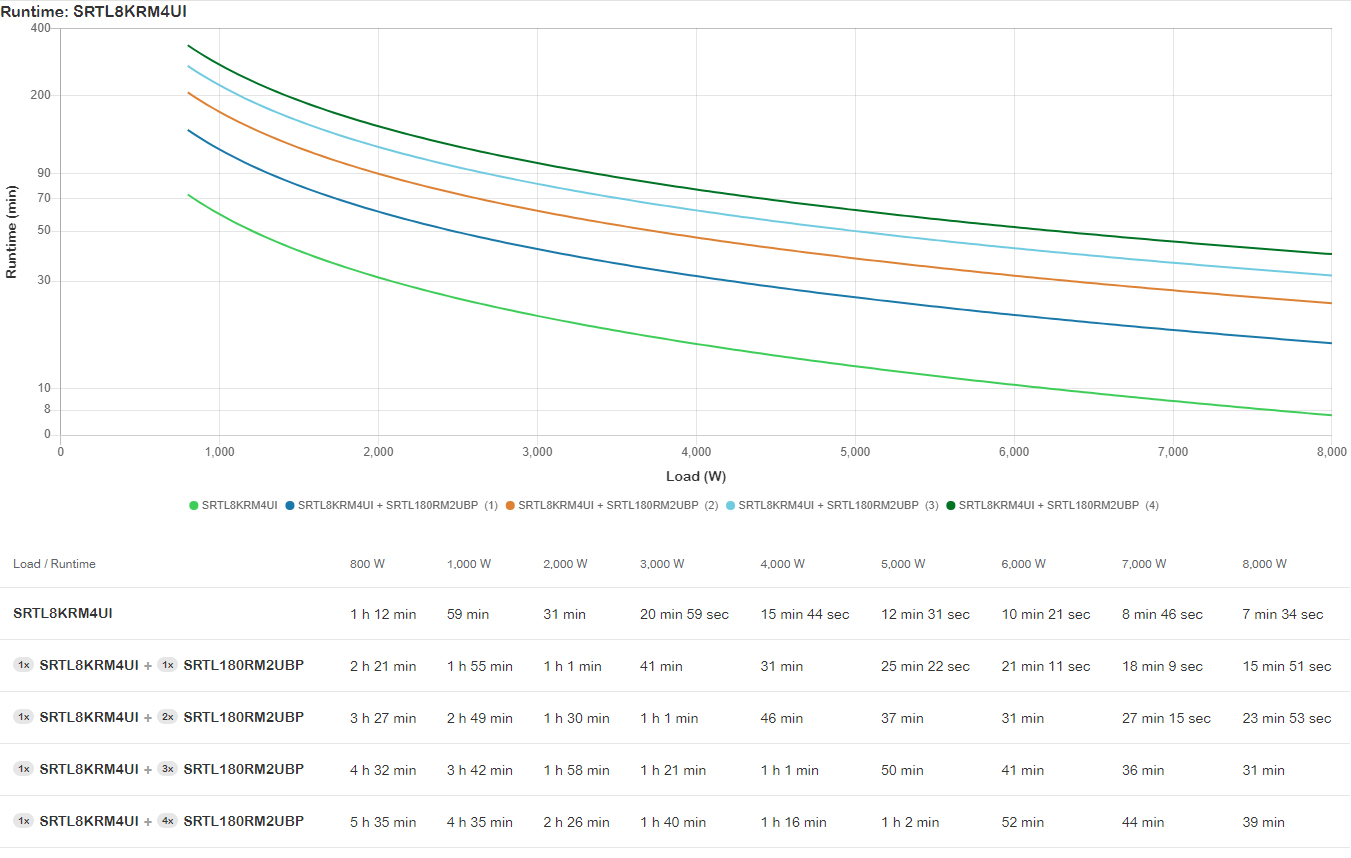Click the 3,000 W column header

coord(662,564)
